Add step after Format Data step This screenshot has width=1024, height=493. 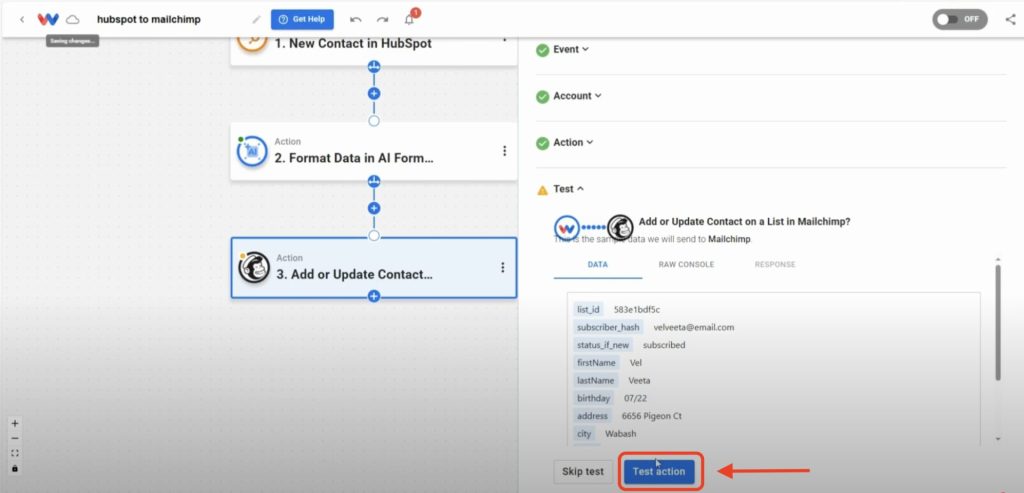[x=374, y=208]
